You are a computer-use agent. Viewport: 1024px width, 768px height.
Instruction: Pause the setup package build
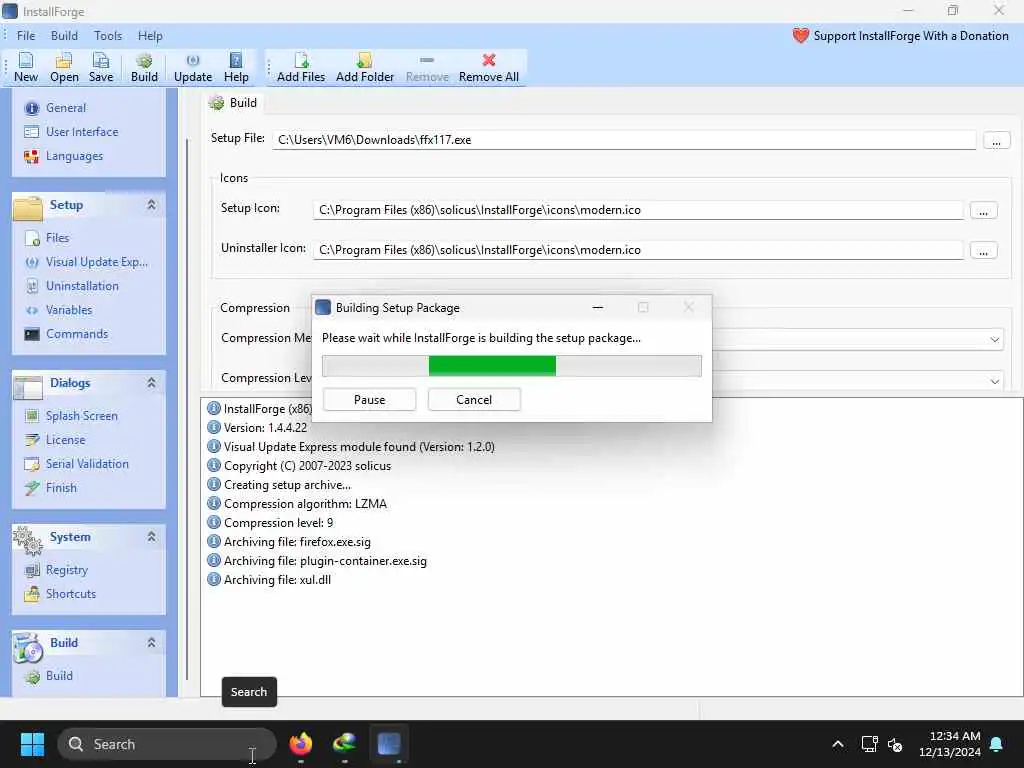[x=369, y=400]
